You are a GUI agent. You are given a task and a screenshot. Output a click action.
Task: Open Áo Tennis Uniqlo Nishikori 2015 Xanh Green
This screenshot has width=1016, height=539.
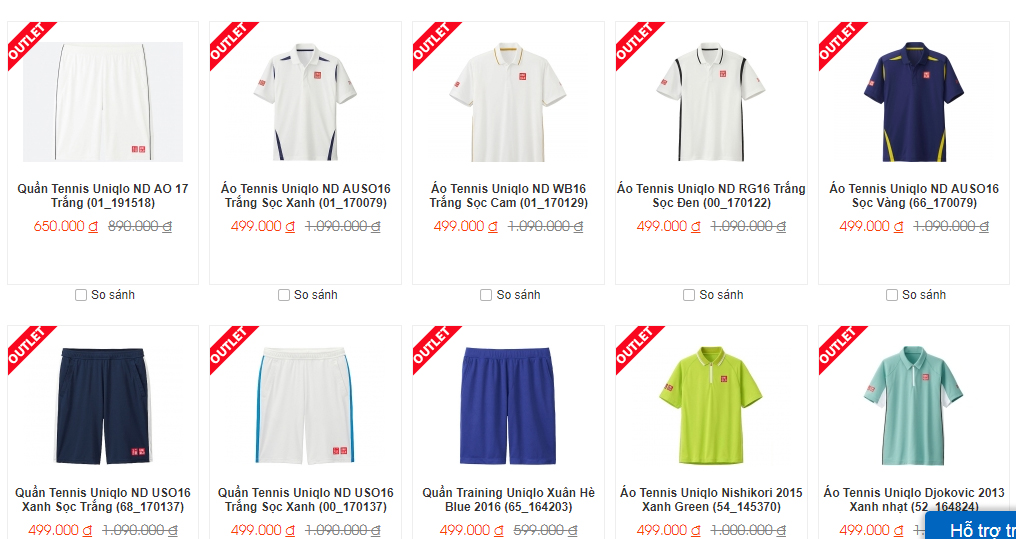click(711, 499)
